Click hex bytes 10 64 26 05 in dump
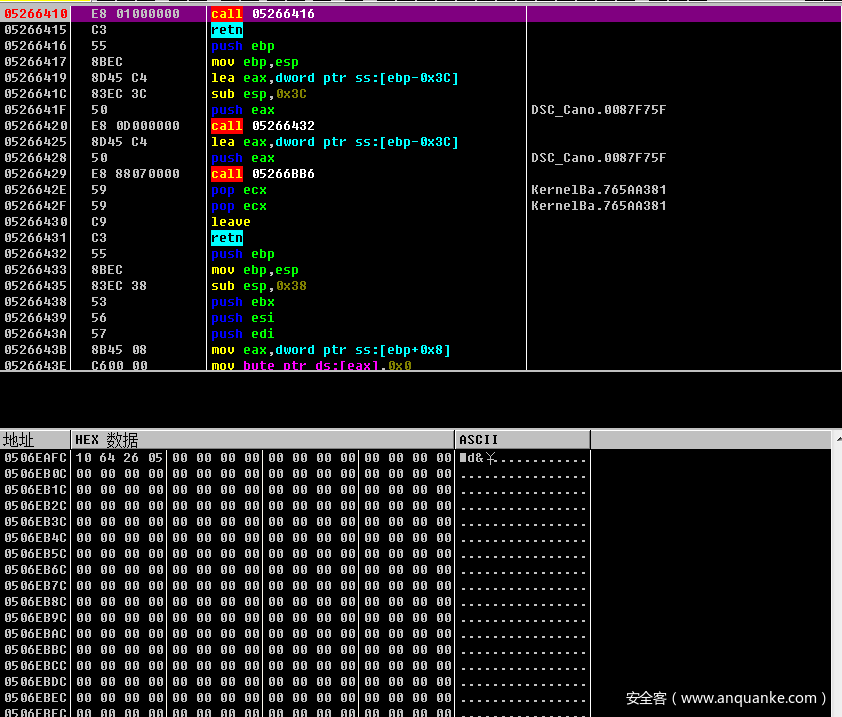The height and width of the screenshot is (717, 842). click(x=118, y=458)
